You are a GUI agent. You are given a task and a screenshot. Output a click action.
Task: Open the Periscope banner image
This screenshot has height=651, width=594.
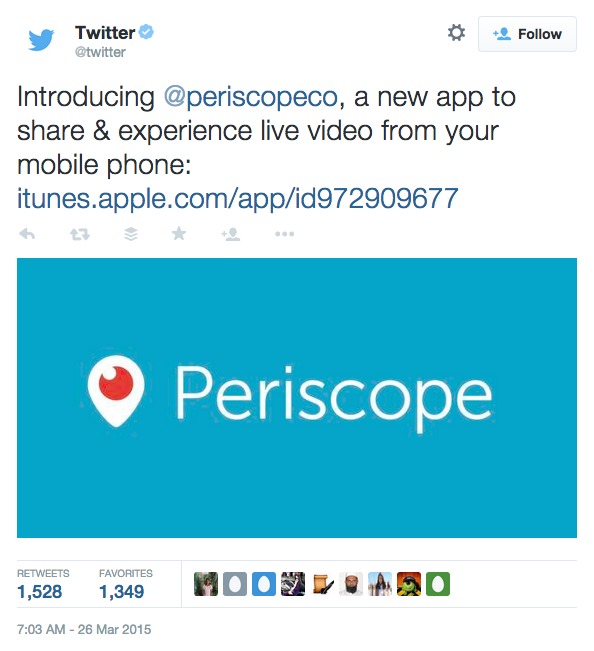point(297,398)
